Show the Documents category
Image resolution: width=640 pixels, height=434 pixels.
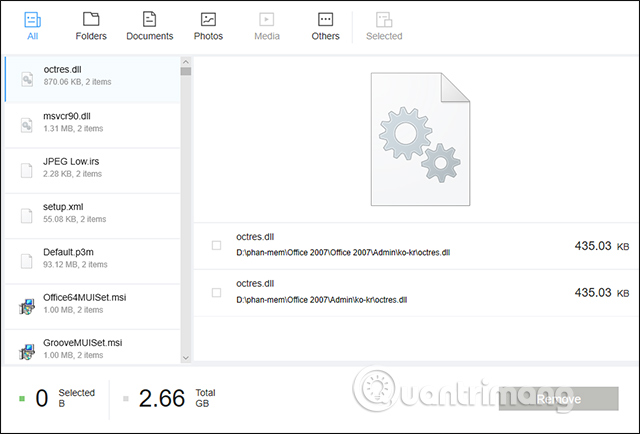pyautogui.click(x=149, y=19)
